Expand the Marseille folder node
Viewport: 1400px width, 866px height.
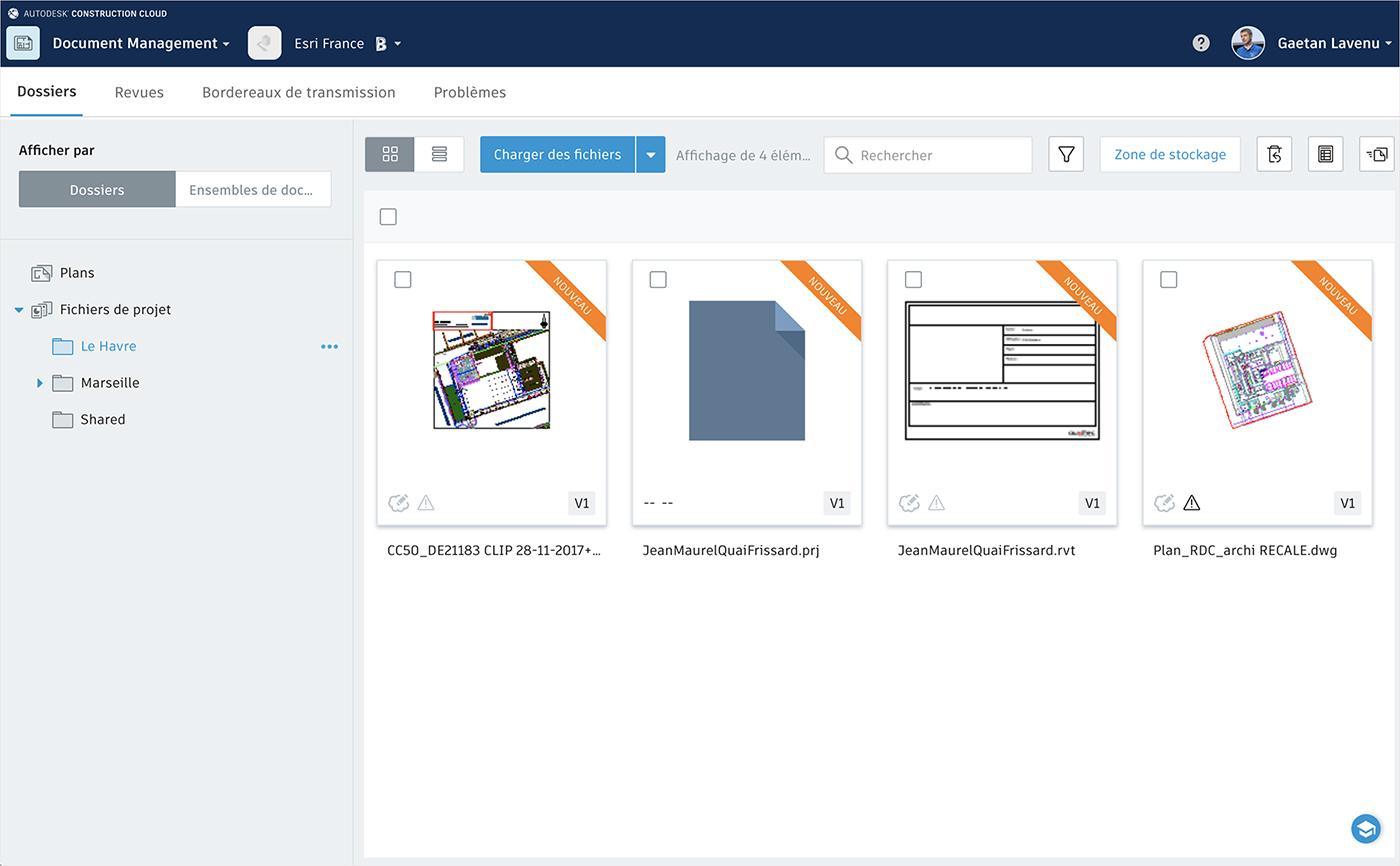click(40, 383)
